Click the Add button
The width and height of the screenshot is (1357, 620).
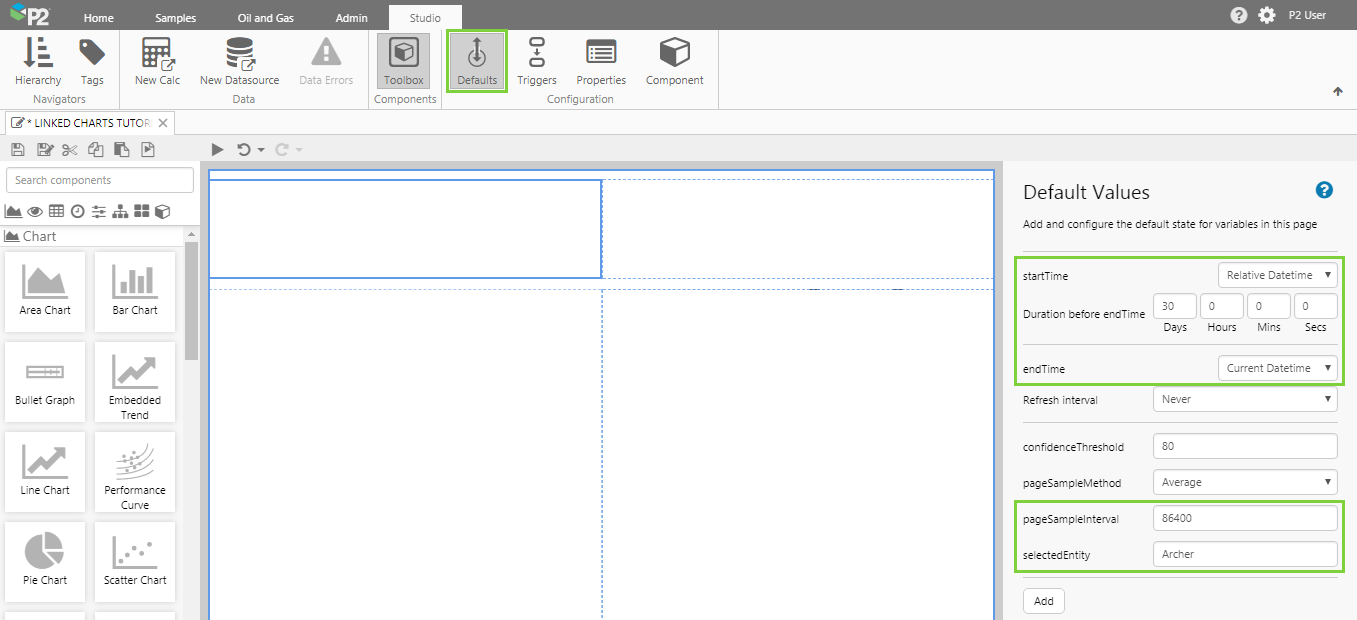click(1043, 601)
